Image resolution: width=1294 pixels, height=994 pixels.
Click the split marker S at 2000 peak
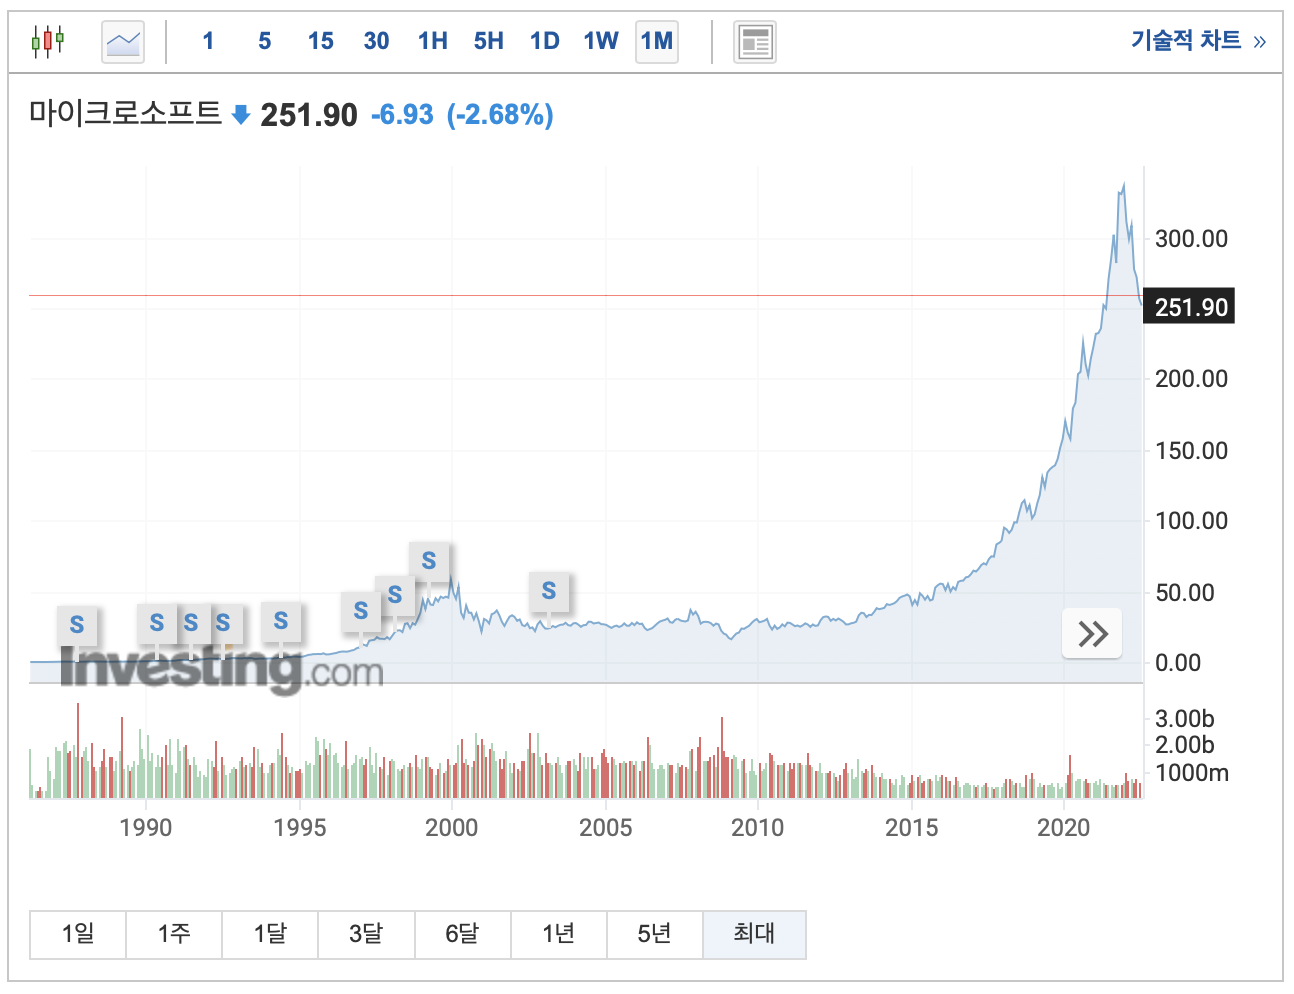(x=429, y=561)
